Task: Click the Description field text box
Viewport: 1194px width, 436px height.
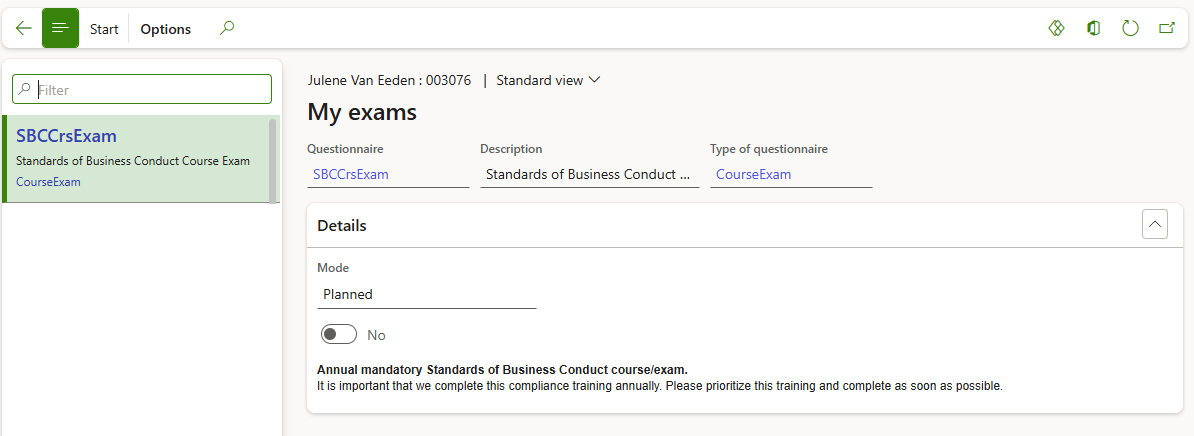Action: (589, 175)
